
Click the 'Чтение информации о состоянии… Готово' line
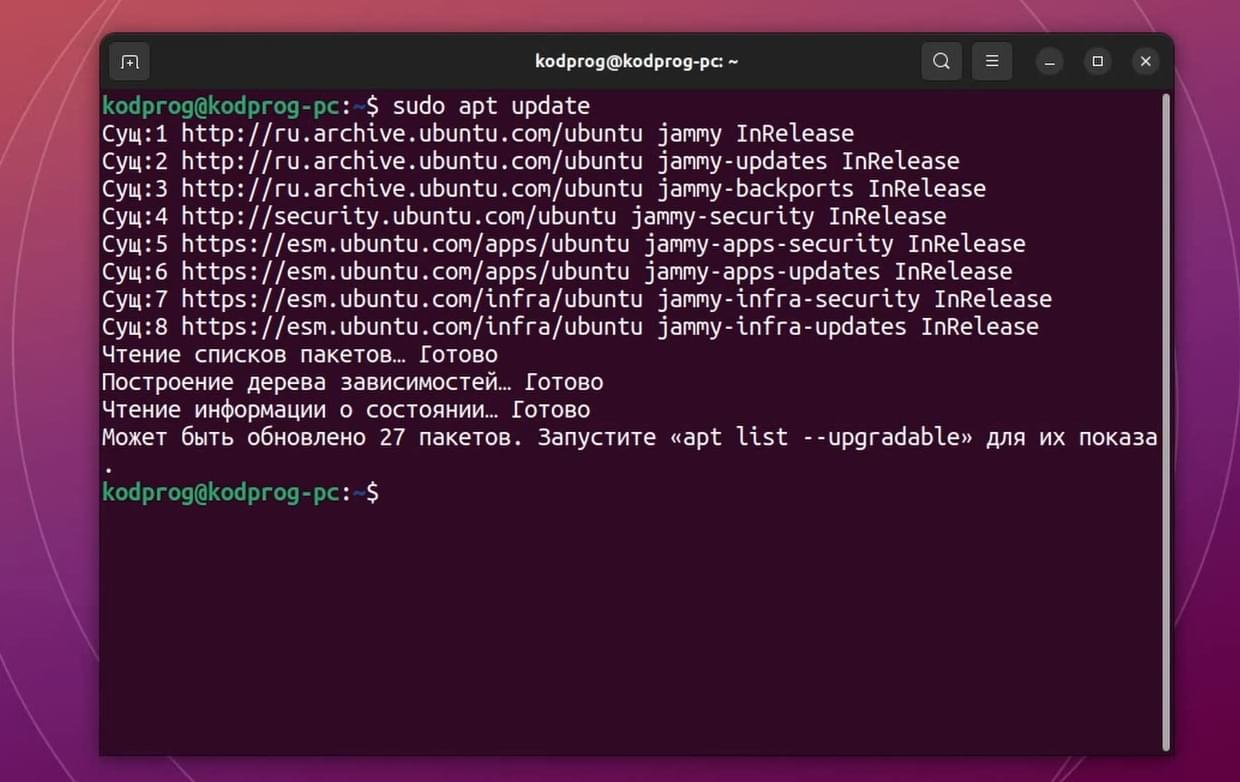[x=346, y=410]
